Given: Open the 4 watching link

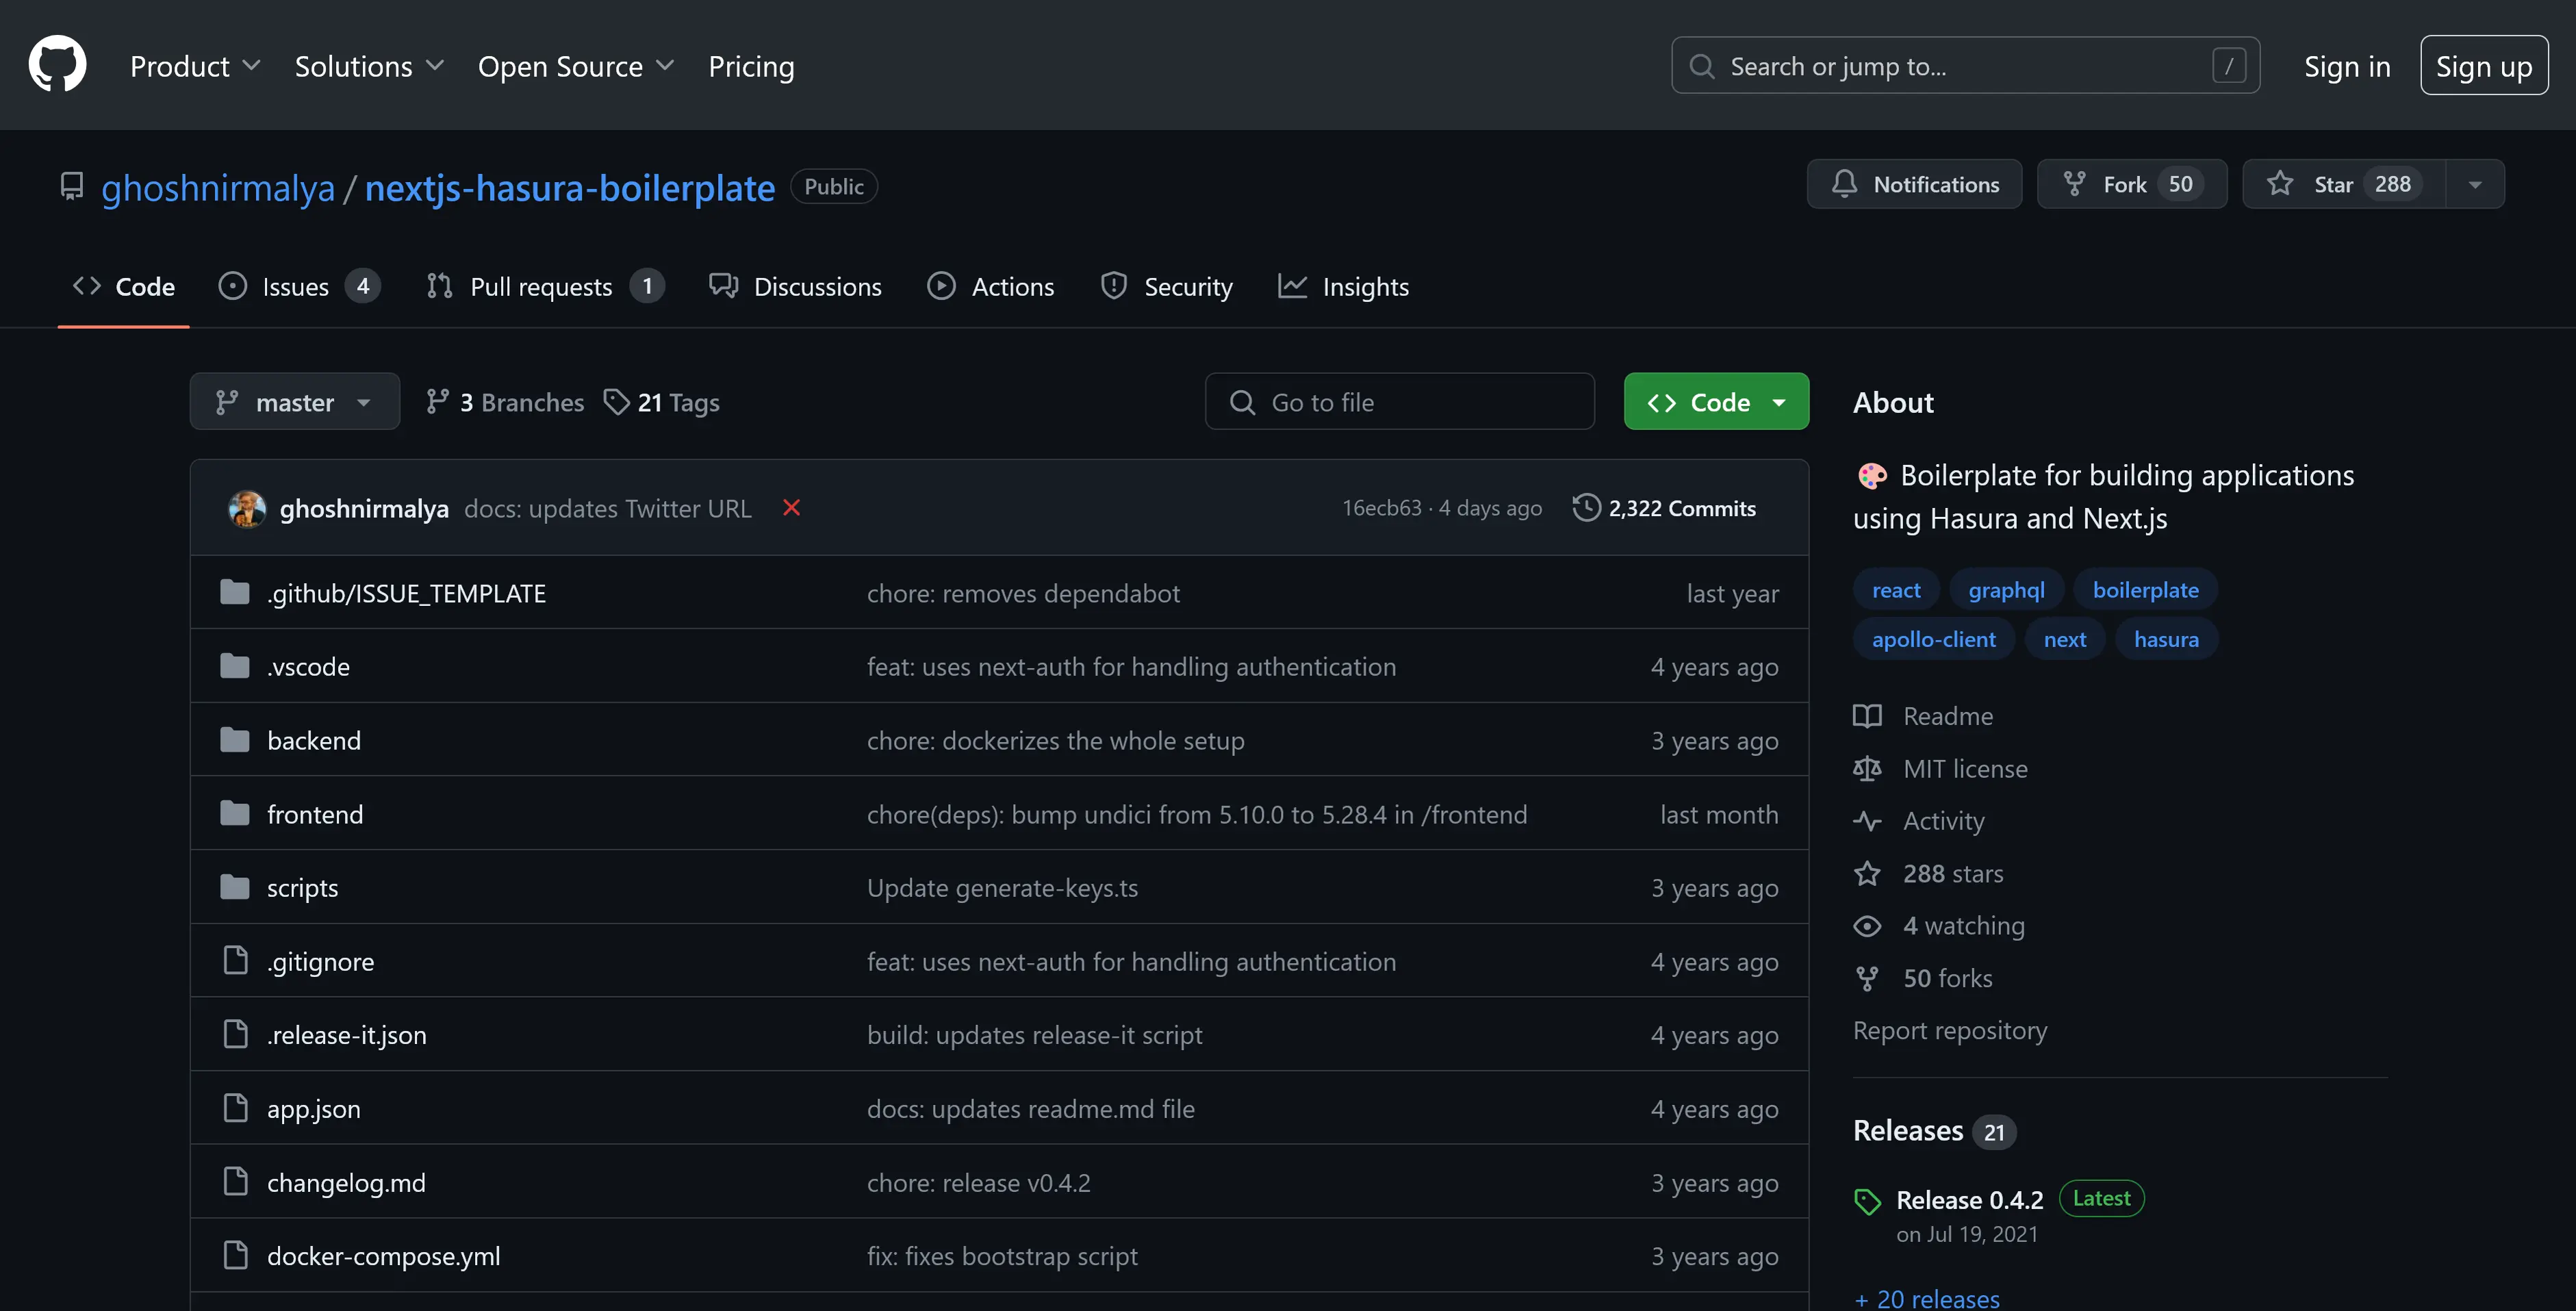Looking at the screenshot, I should click(1963, 926).
